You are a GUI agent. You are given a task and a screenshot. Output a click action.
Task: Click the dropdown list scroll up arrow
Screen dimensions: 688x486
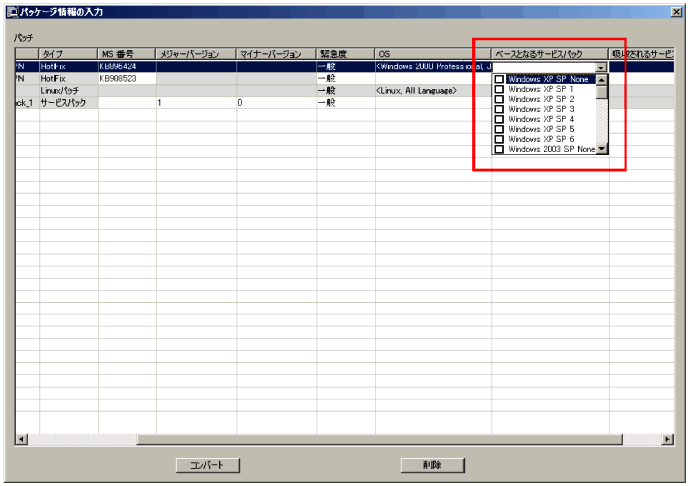[602, 80]
